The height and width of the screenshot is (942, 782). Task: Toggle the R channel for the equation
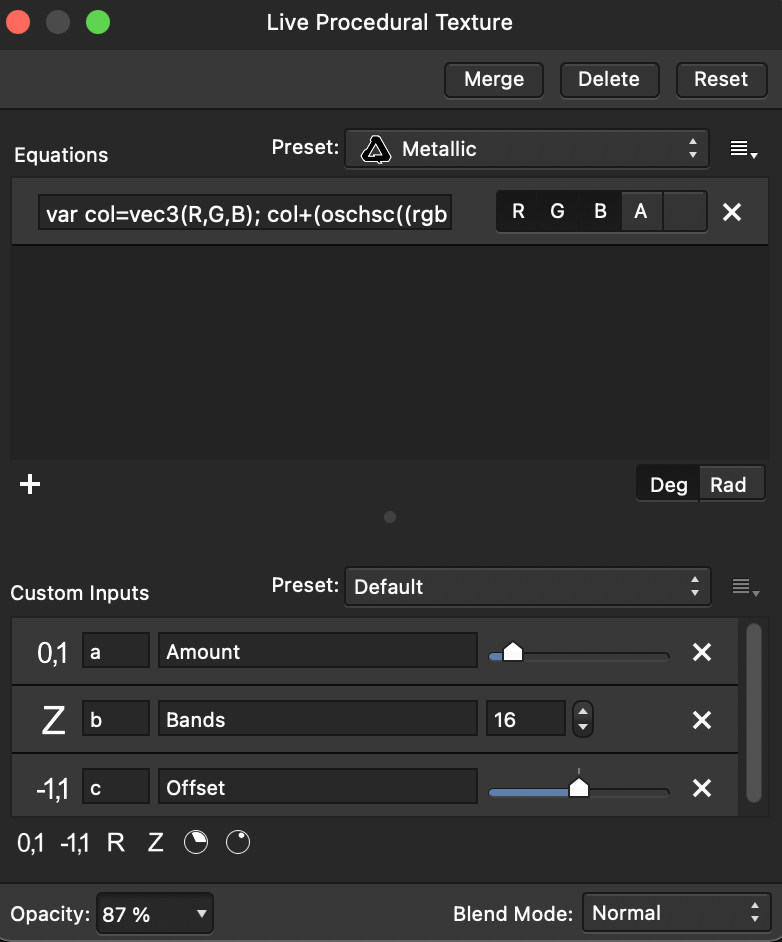(x=518, y=212)
